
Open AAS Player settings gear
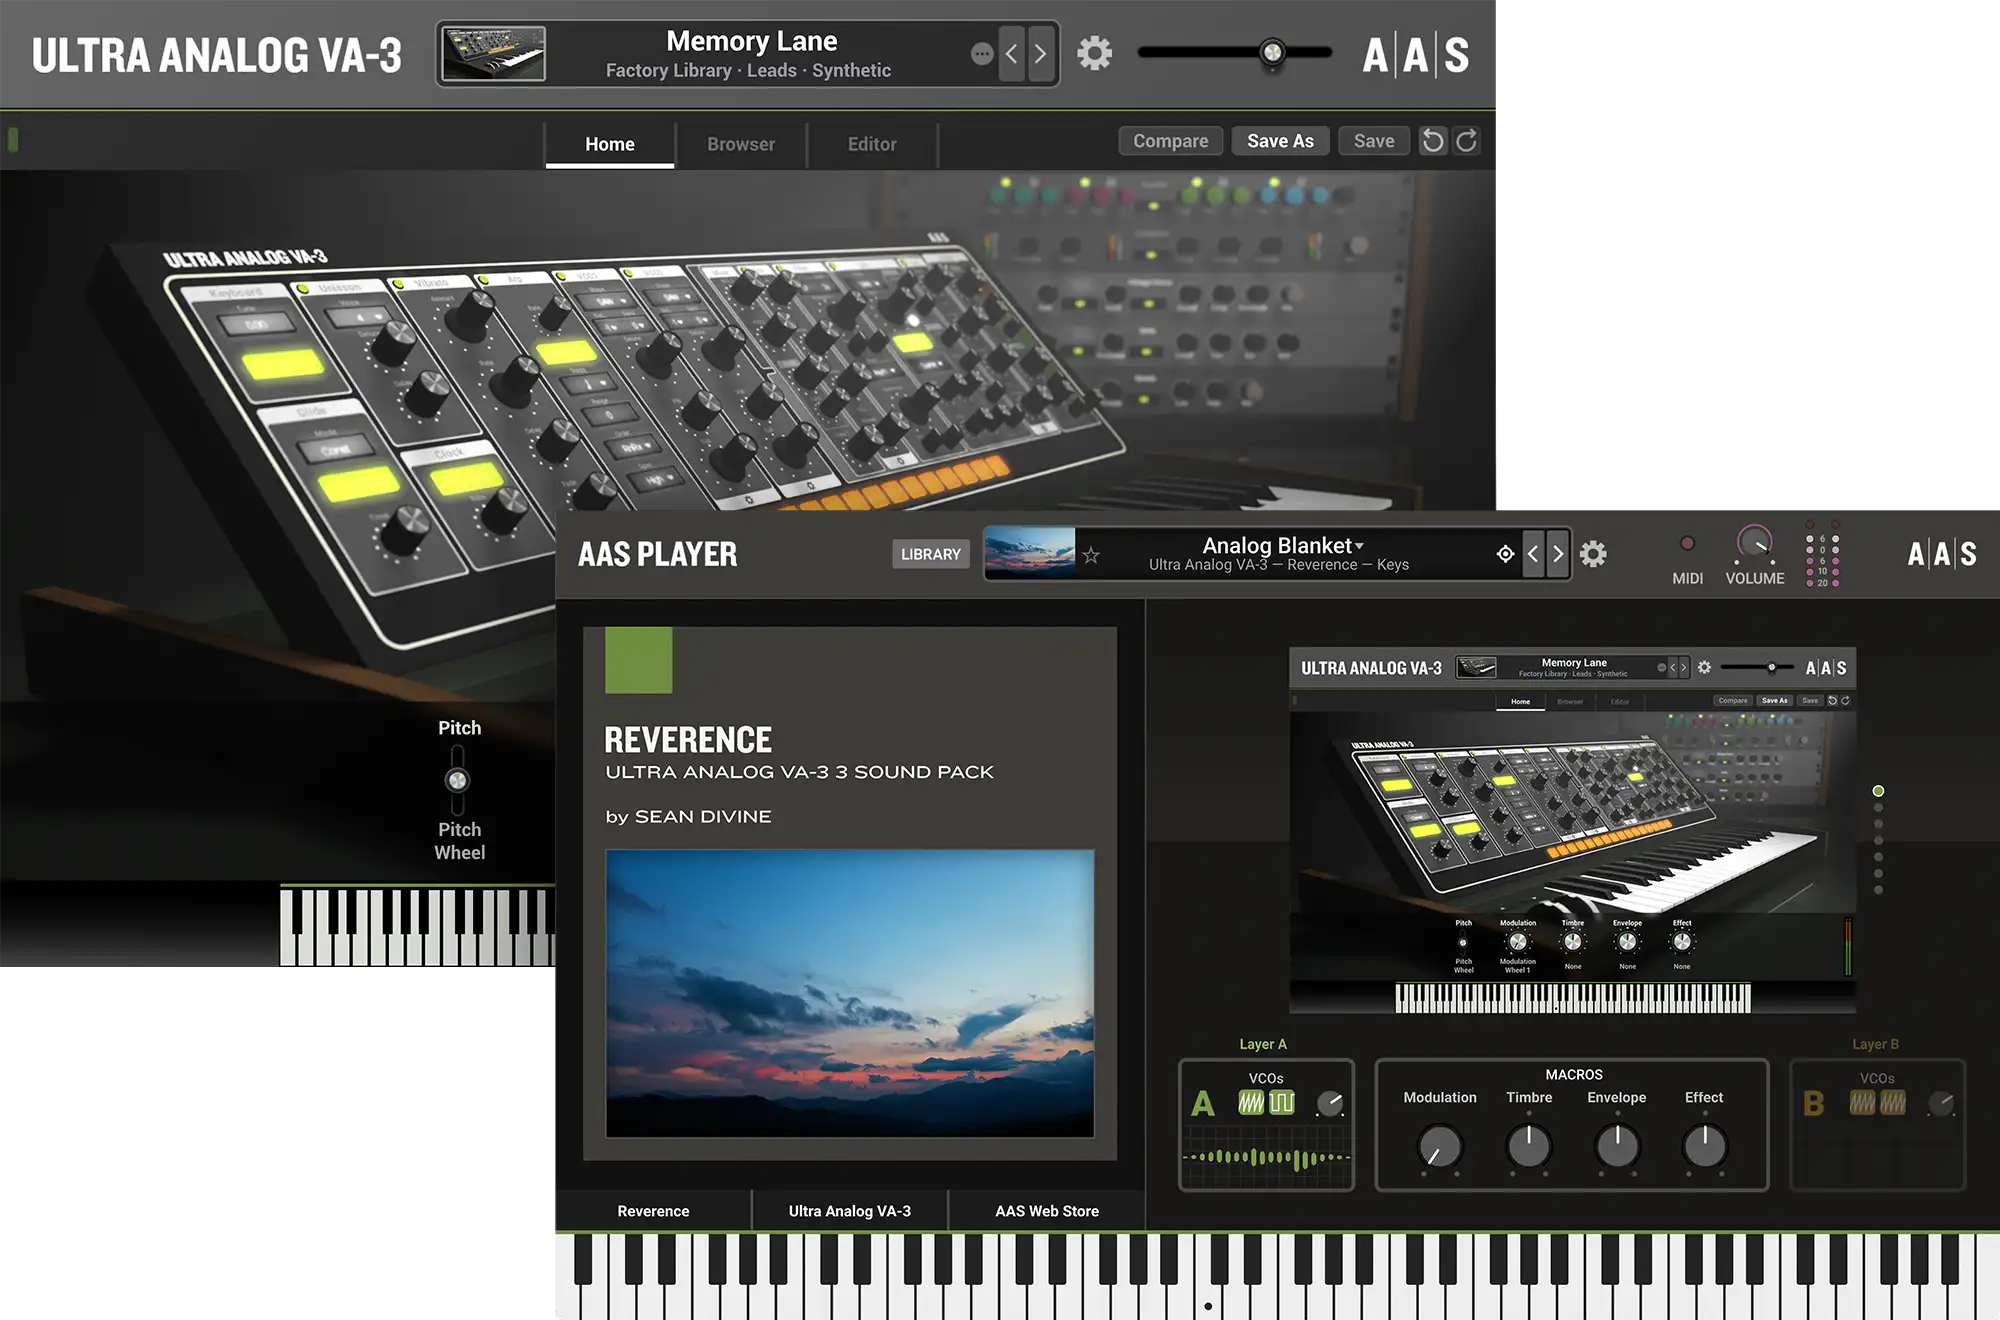1593,554
